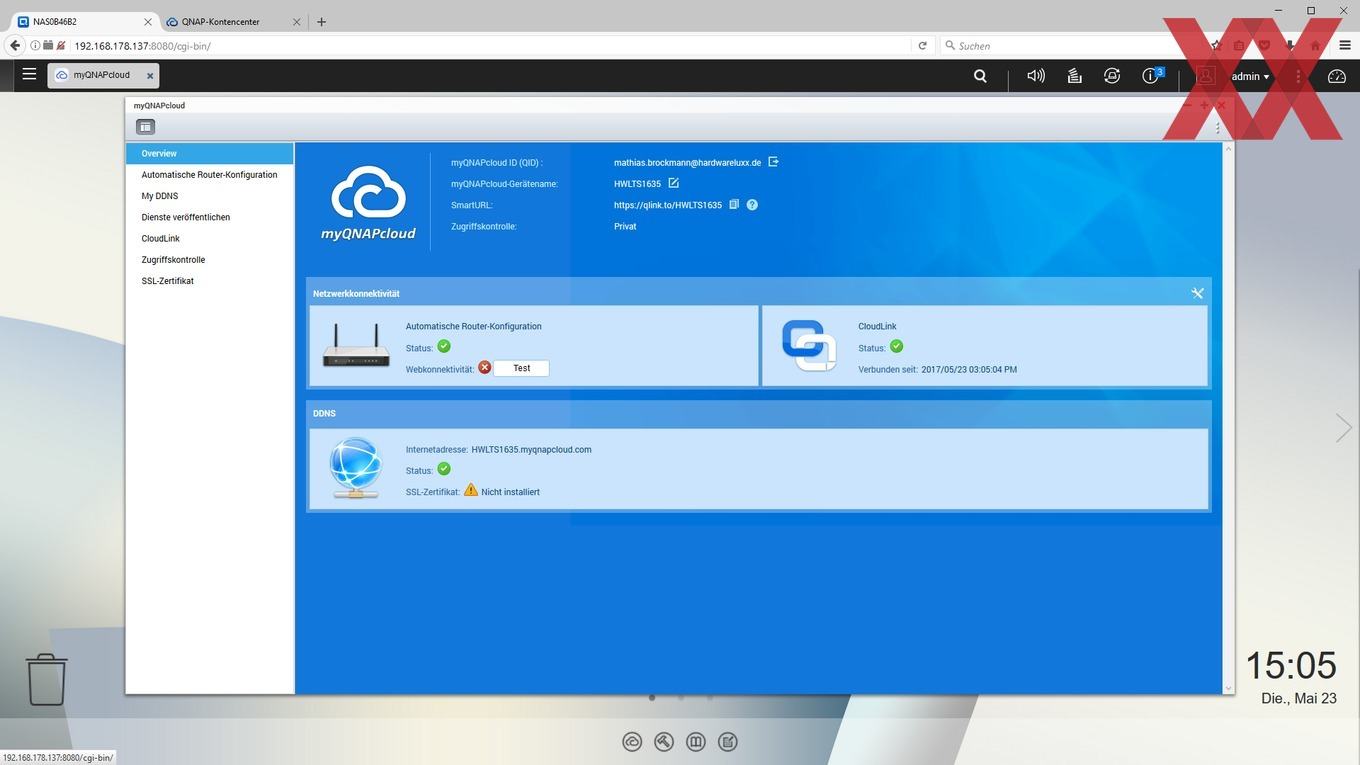
Task: Go to the next desktop page arrow
Action: [x=1344, y=428]
